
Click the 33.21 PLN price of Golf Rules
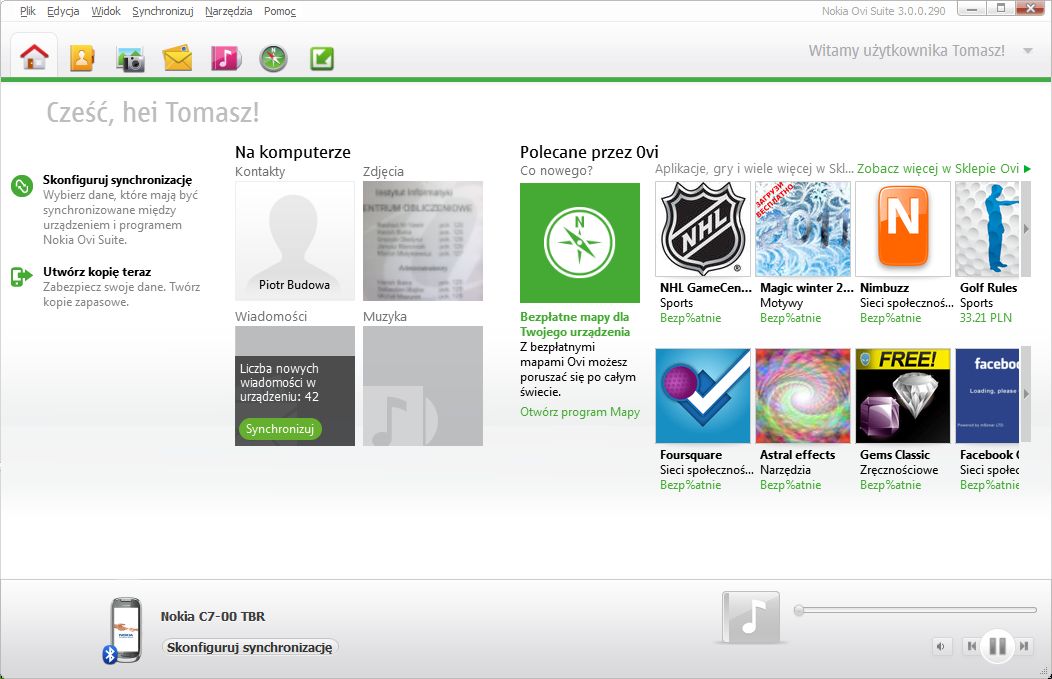point(986,318)
